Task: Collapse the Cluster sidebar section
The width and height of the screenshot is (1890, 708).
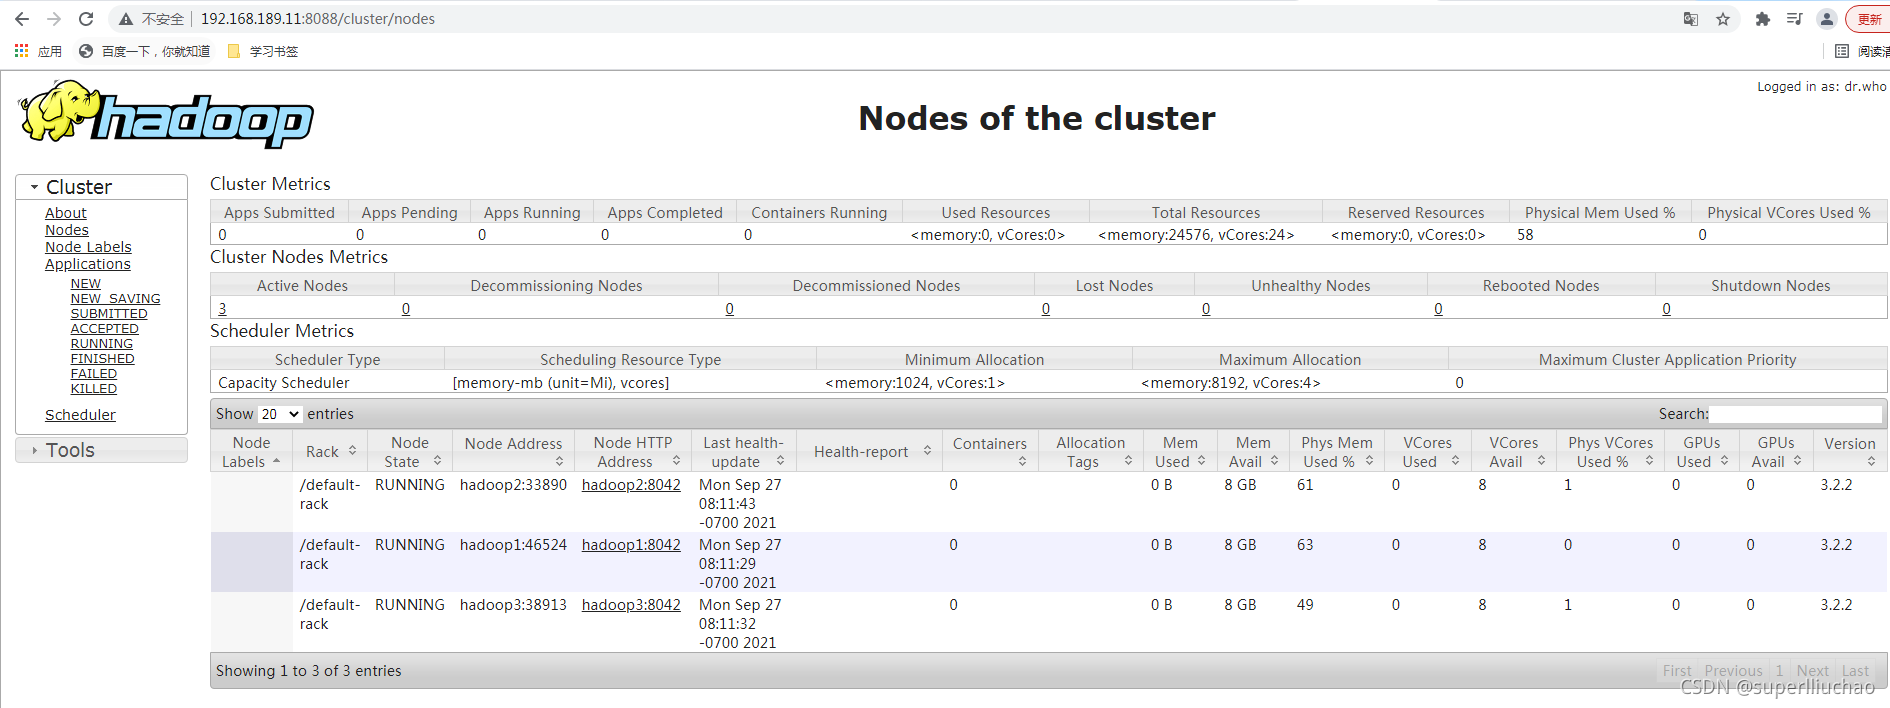Action: point(101,187)
